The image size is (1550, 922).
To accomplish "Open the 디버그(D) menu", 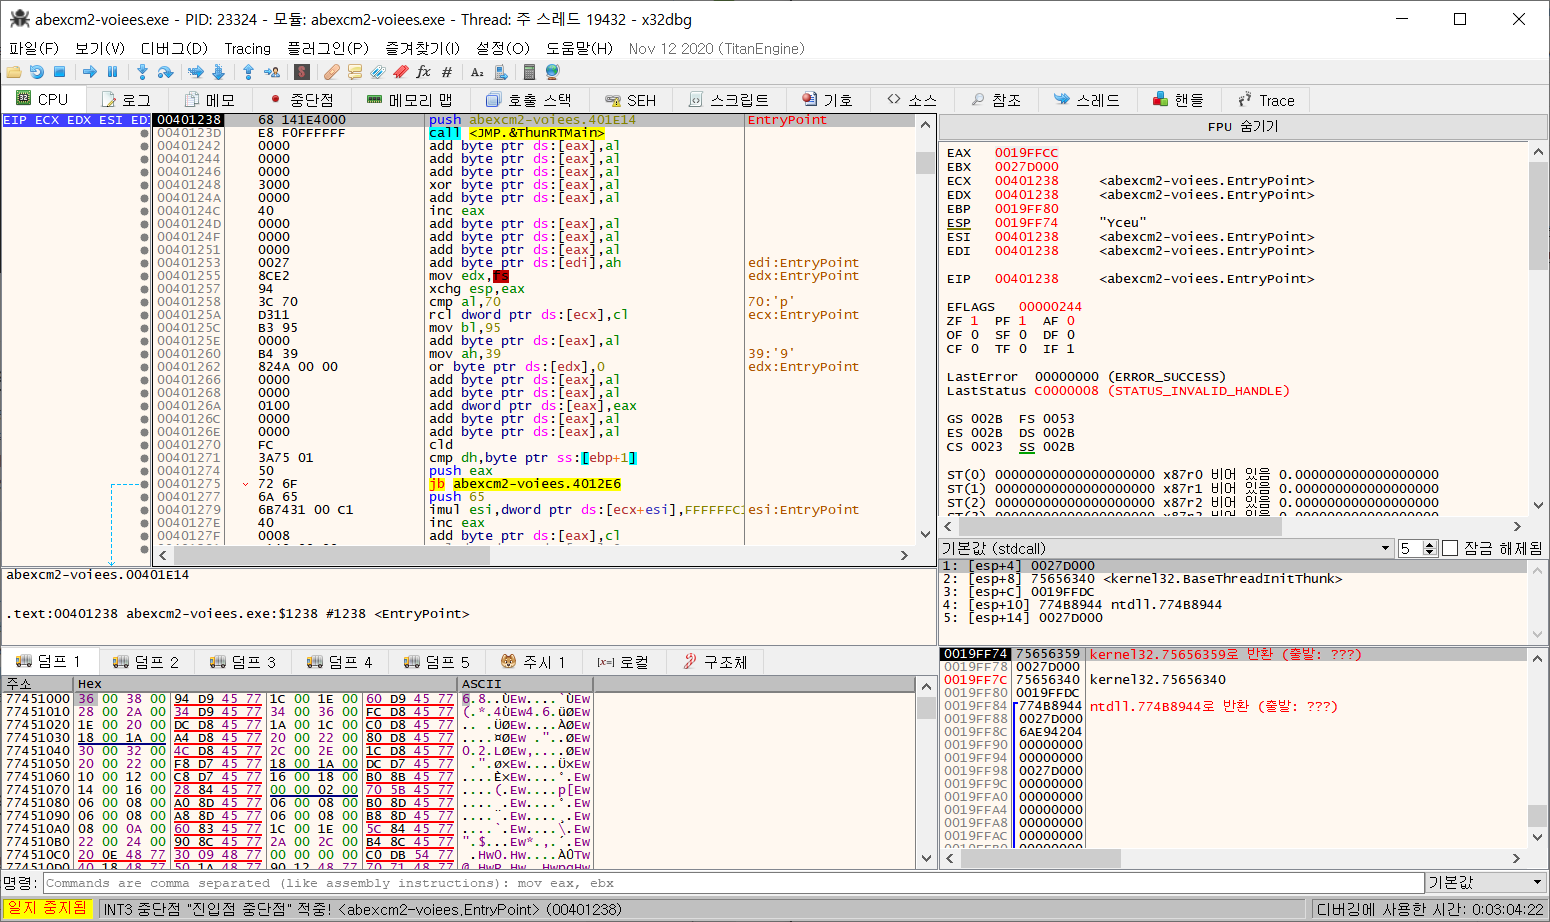I will (x=174, y=48).
